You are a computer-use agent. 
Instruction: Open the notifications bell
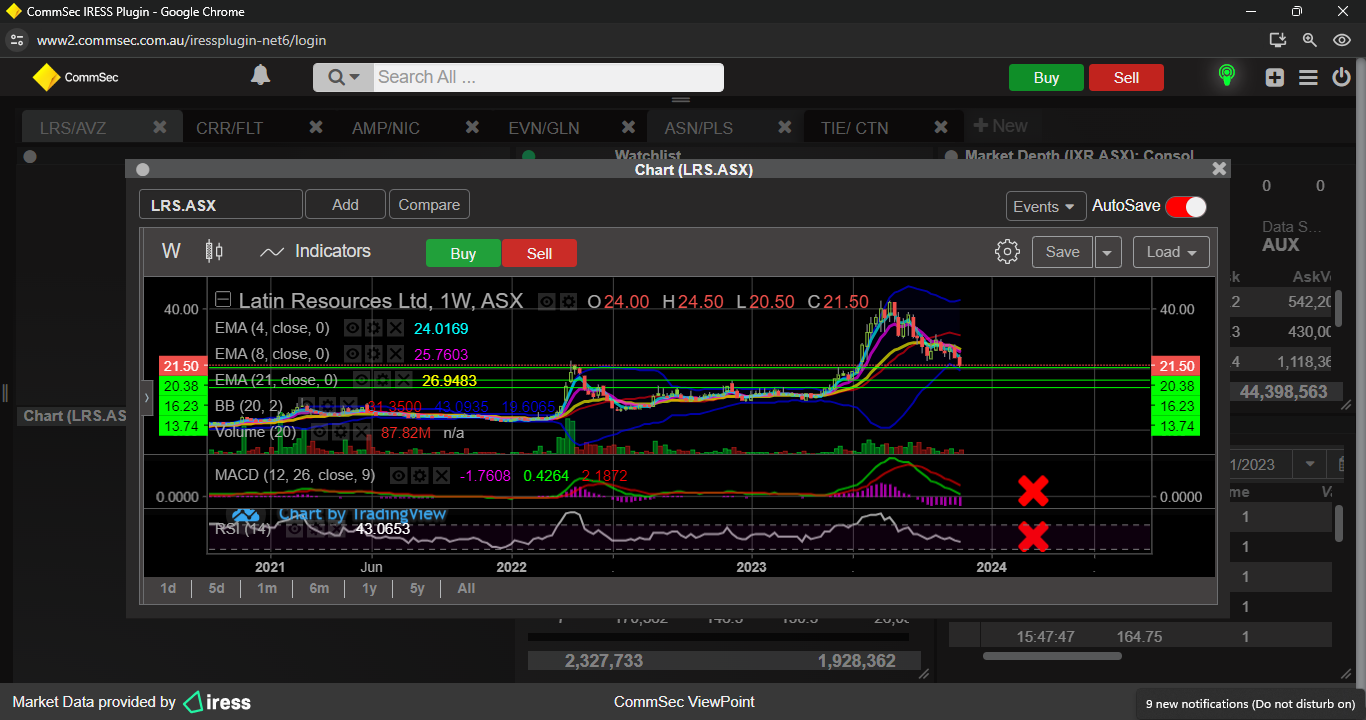click(x=261, y=76)
